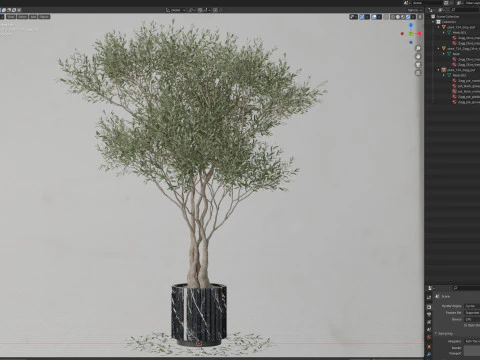Click the properties panel search field

[x=467, y=288]
